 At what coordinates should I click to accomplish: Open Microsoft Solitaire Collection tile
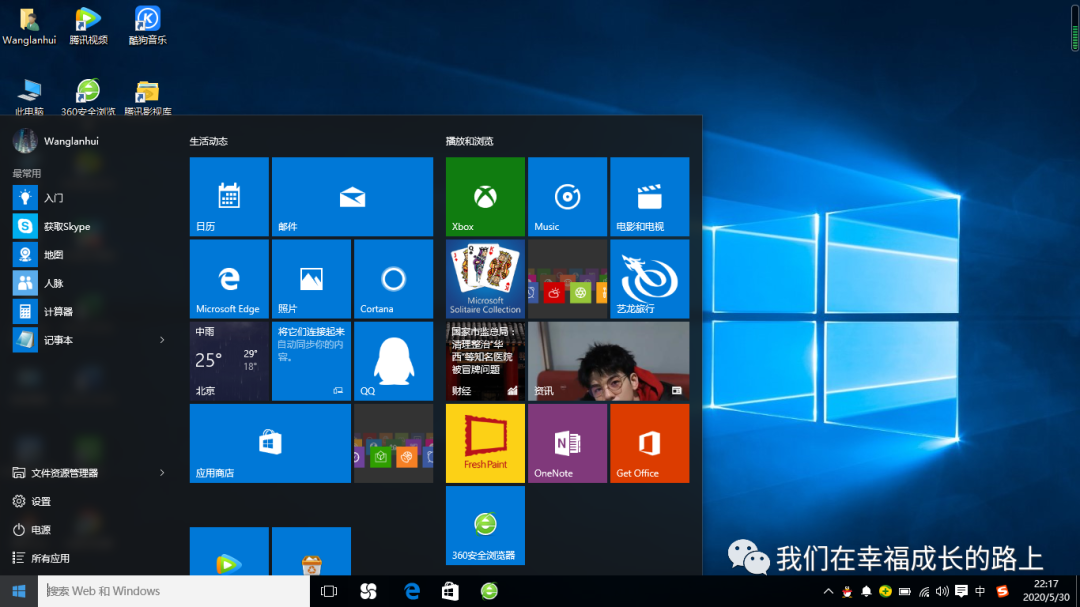point(485,278)
